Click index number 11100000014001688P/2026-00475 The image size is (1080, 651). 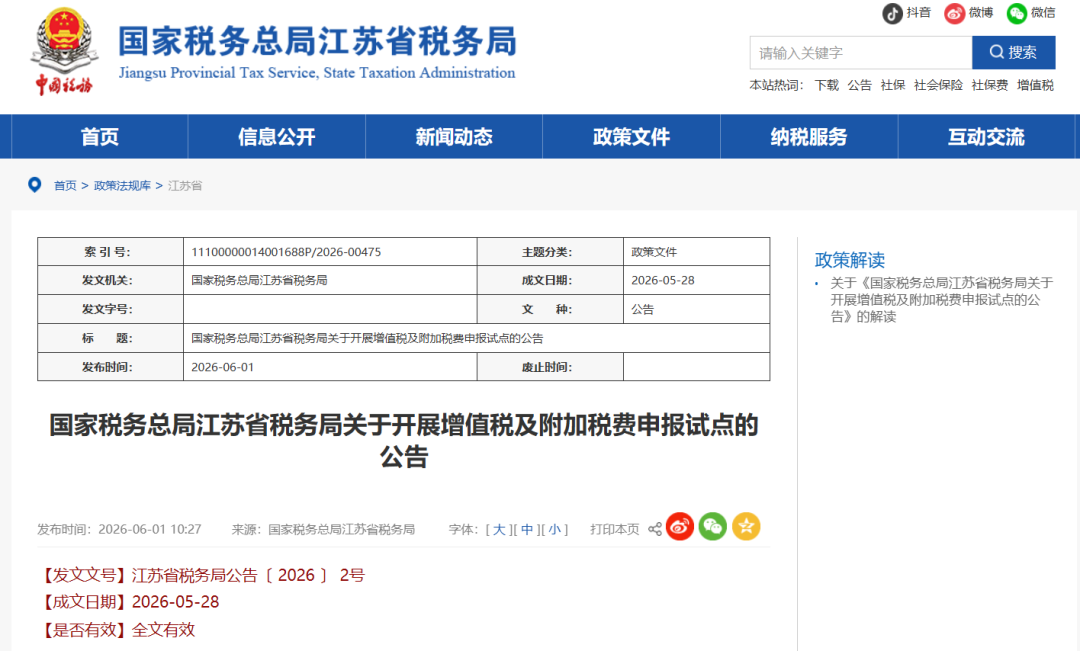click(286, 252)
